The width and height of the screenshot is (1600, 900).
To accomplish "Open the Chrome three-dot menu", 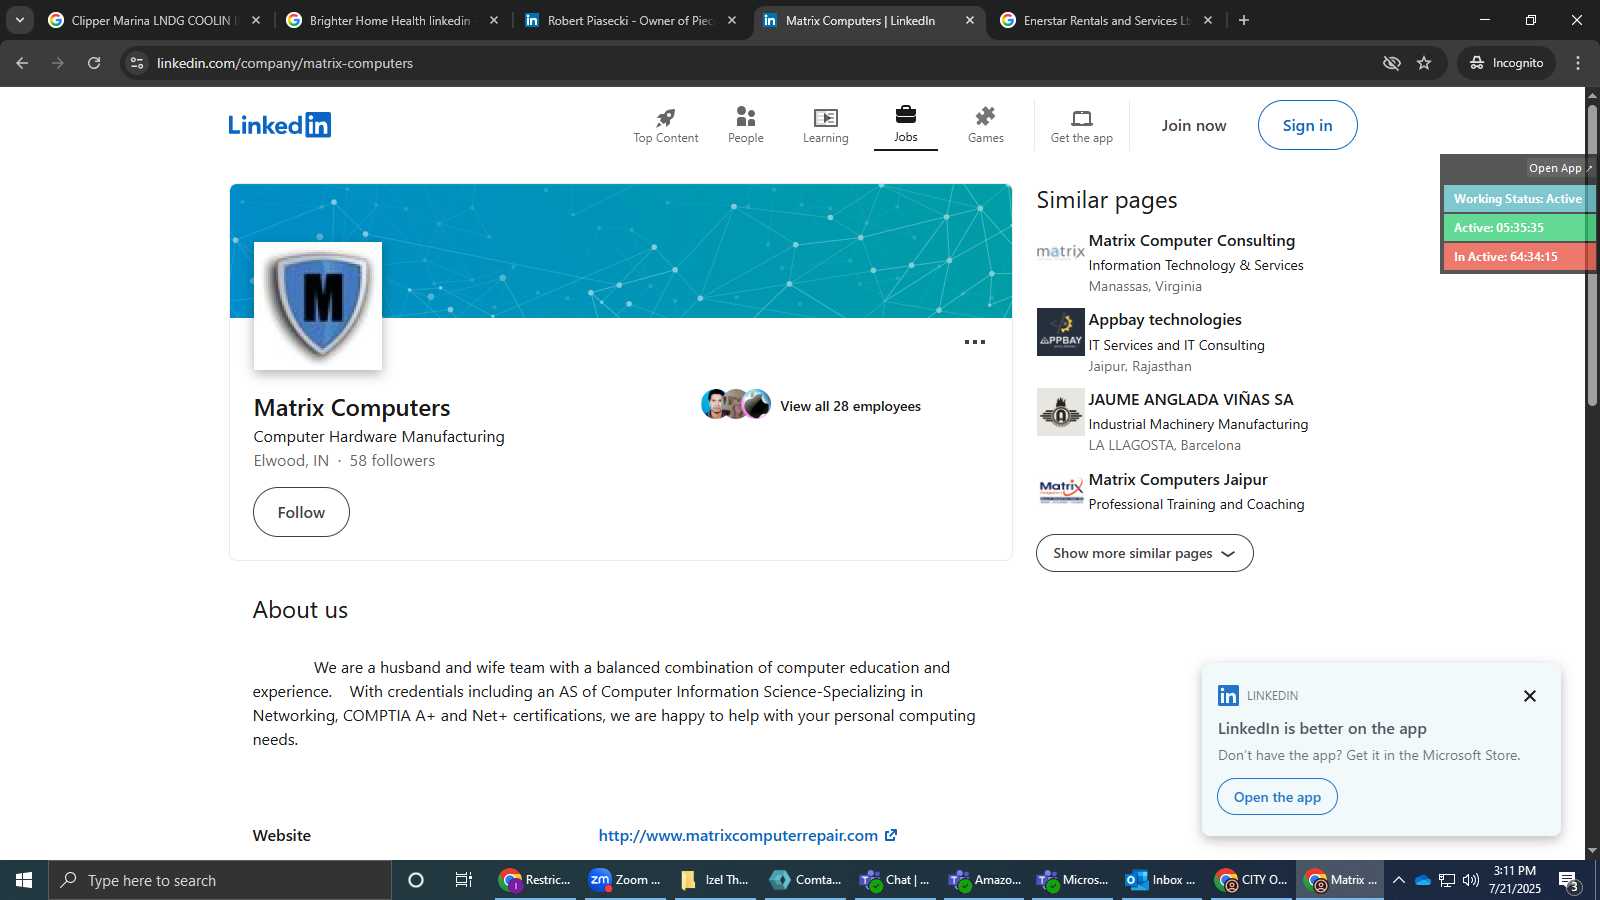I will [x=1578, y=63].
